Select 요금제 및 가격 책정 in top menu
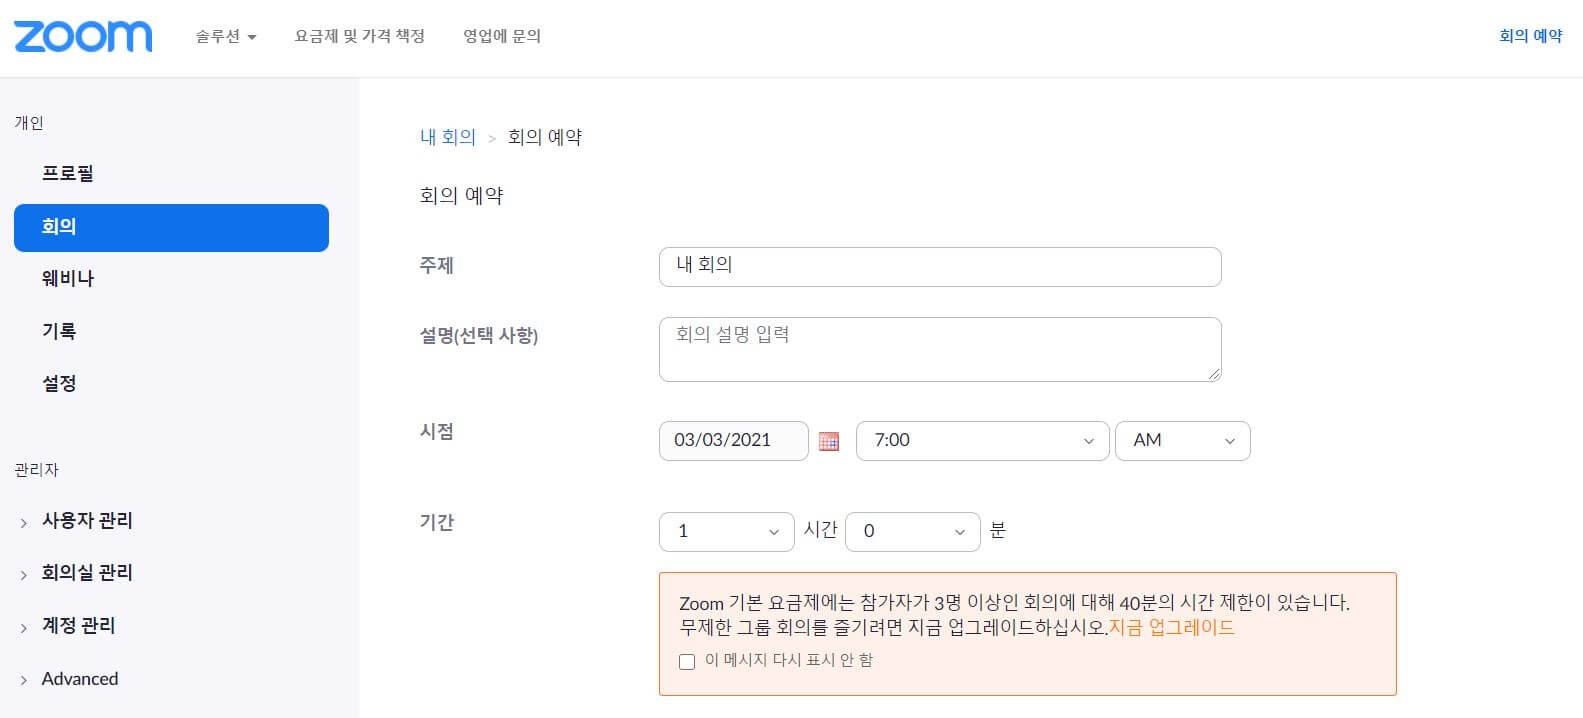Image resolution: width=1583 pixels, height=718 pixels. [361, 35]
